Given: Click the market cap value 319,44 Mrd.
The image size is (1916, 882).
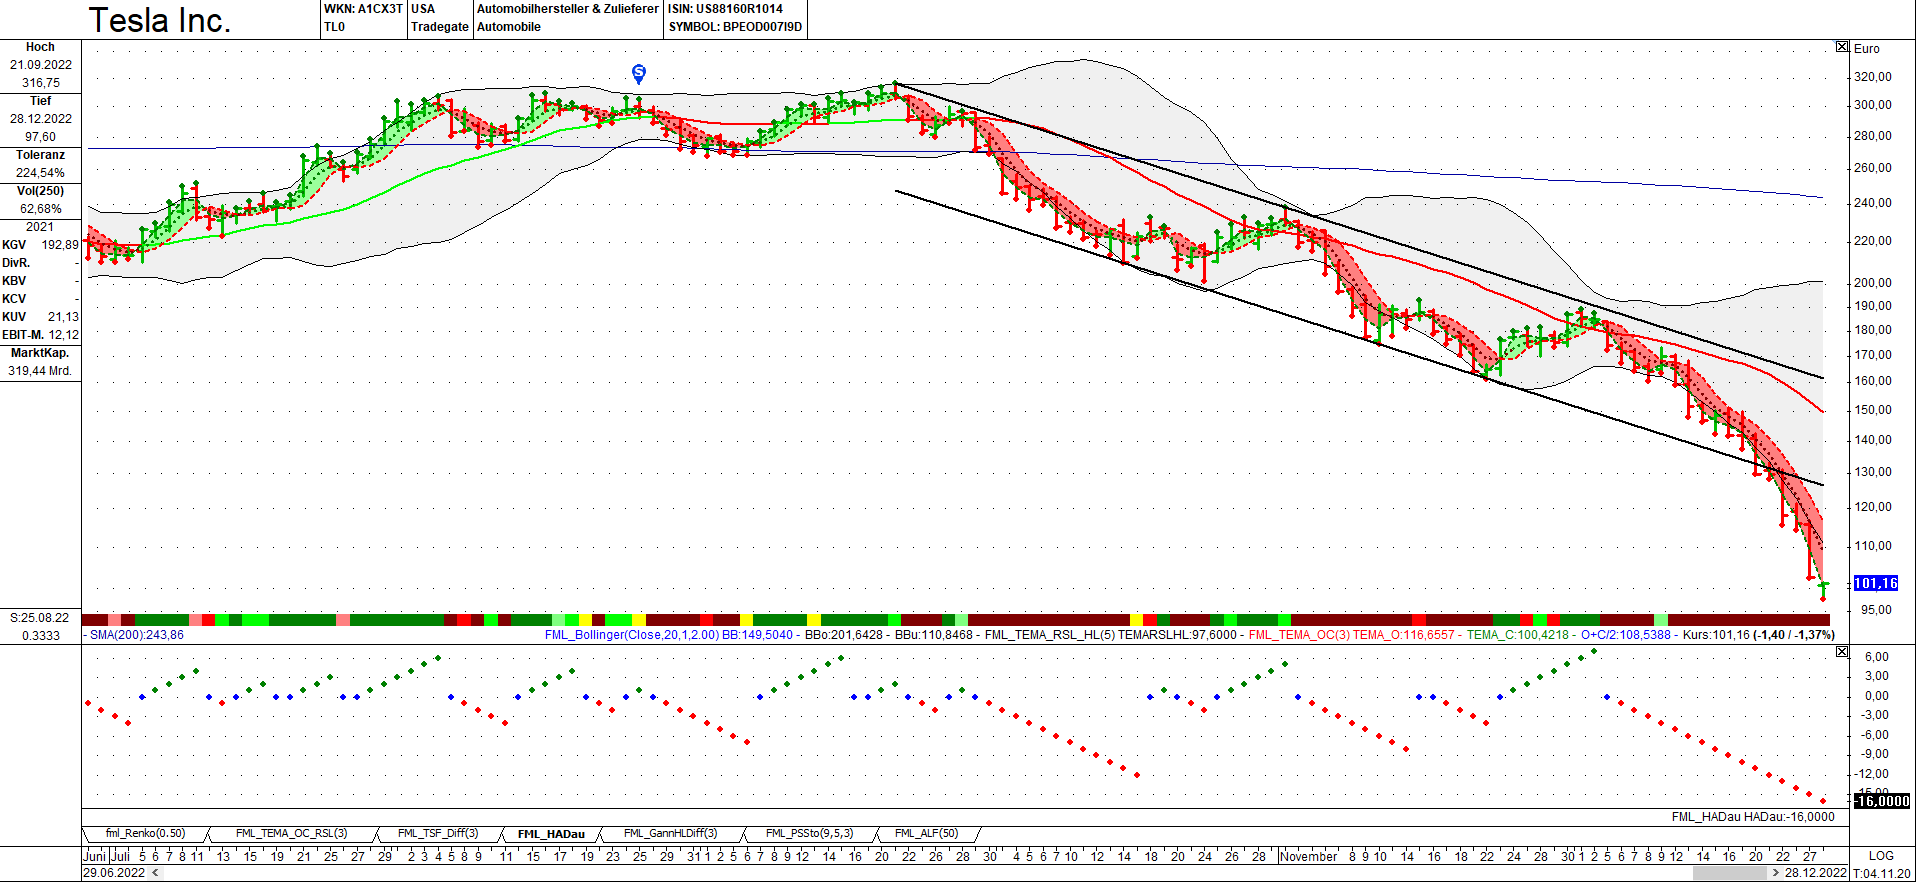Looking at the screenshot, I should pos(40,371).
